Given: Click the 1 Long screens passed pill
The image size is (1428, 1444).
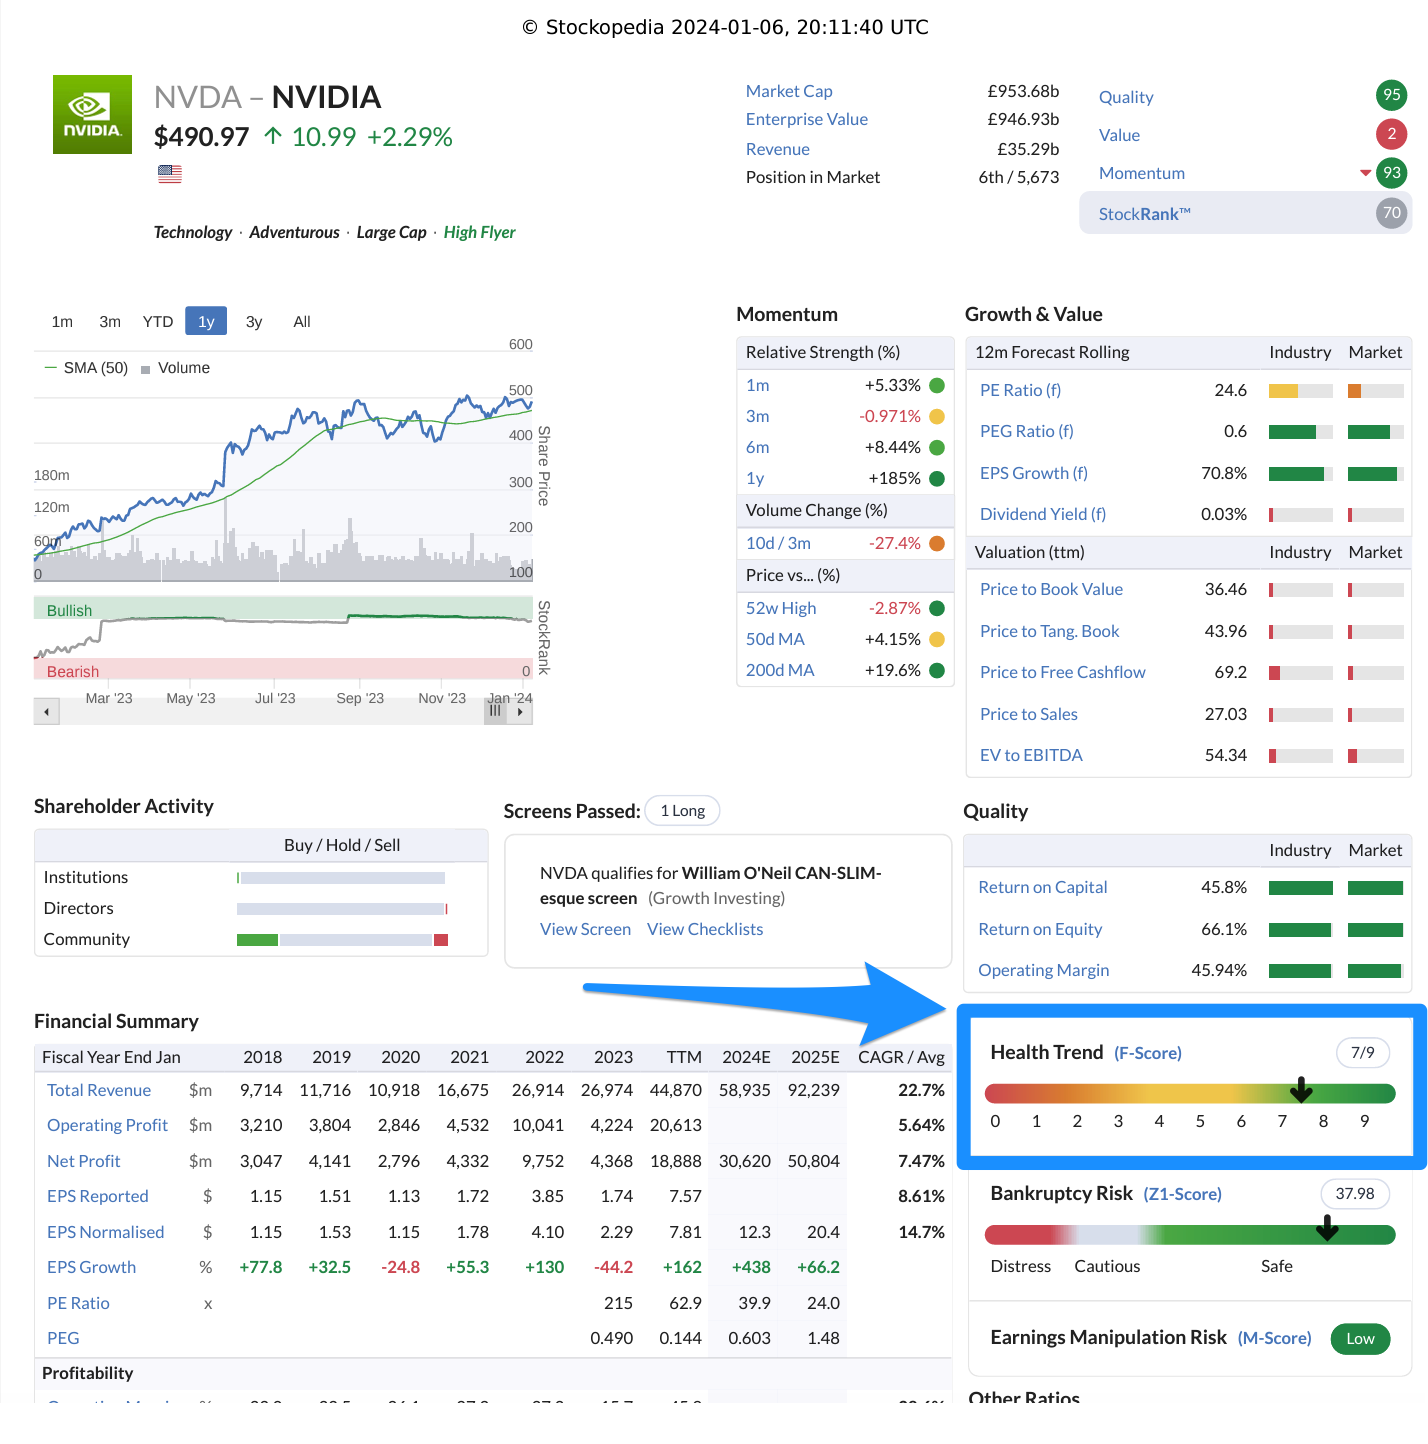Looking at the screenshot, I should 682,810.
